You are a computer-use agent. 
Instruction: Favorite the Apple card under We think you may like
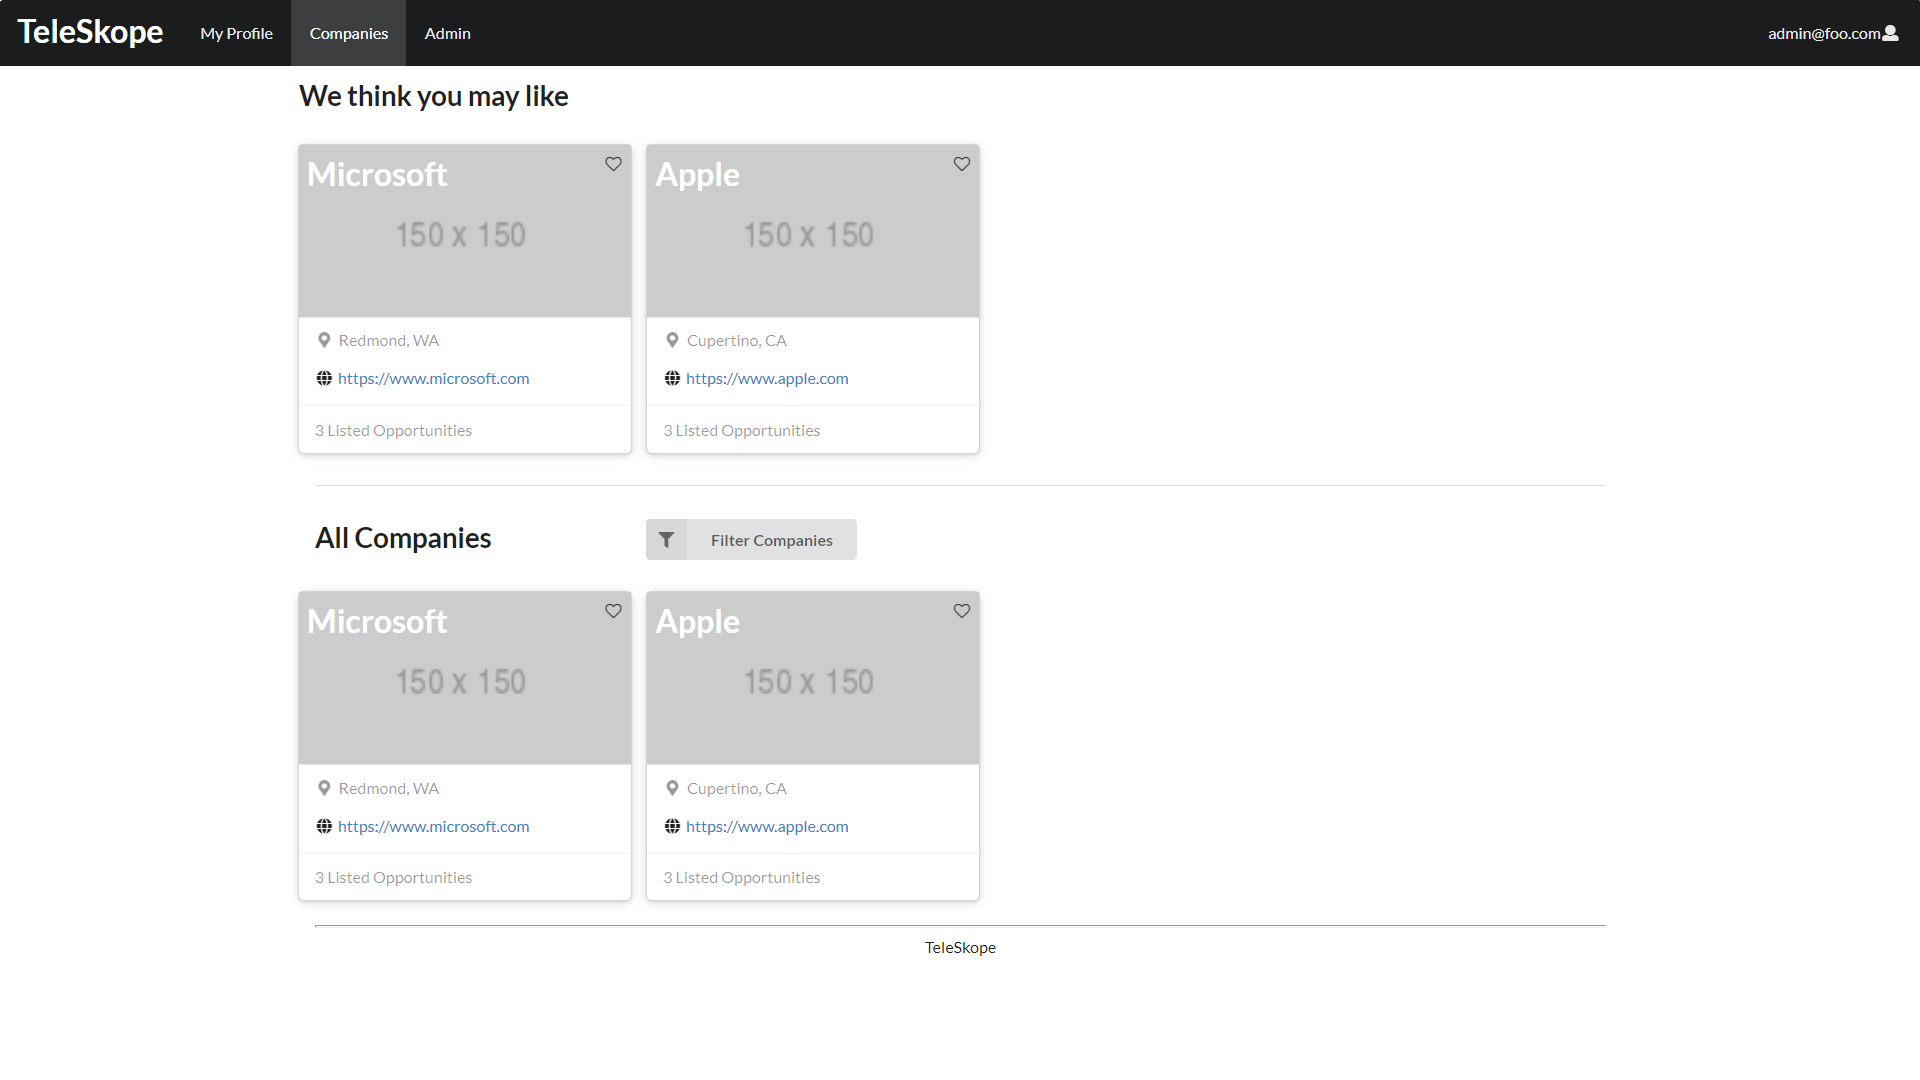click(961, 164)
